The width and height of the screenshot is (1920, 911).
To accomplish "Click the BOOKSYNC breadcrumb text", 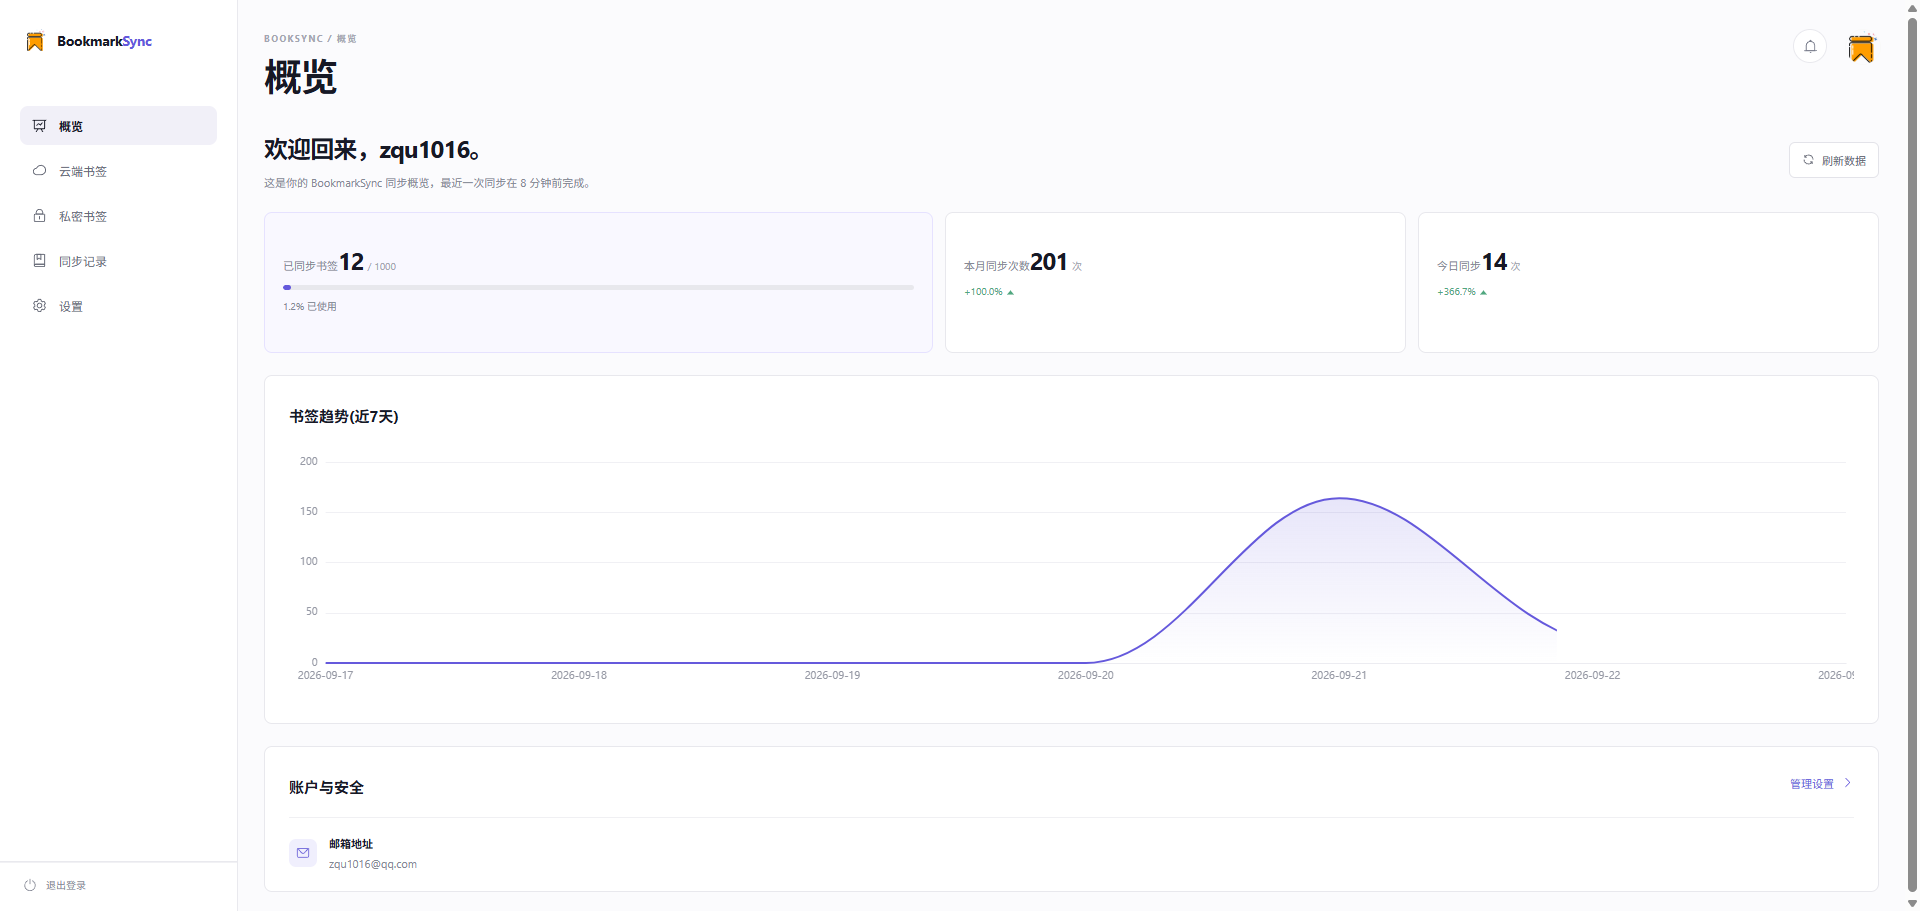I will coord(293,39).
